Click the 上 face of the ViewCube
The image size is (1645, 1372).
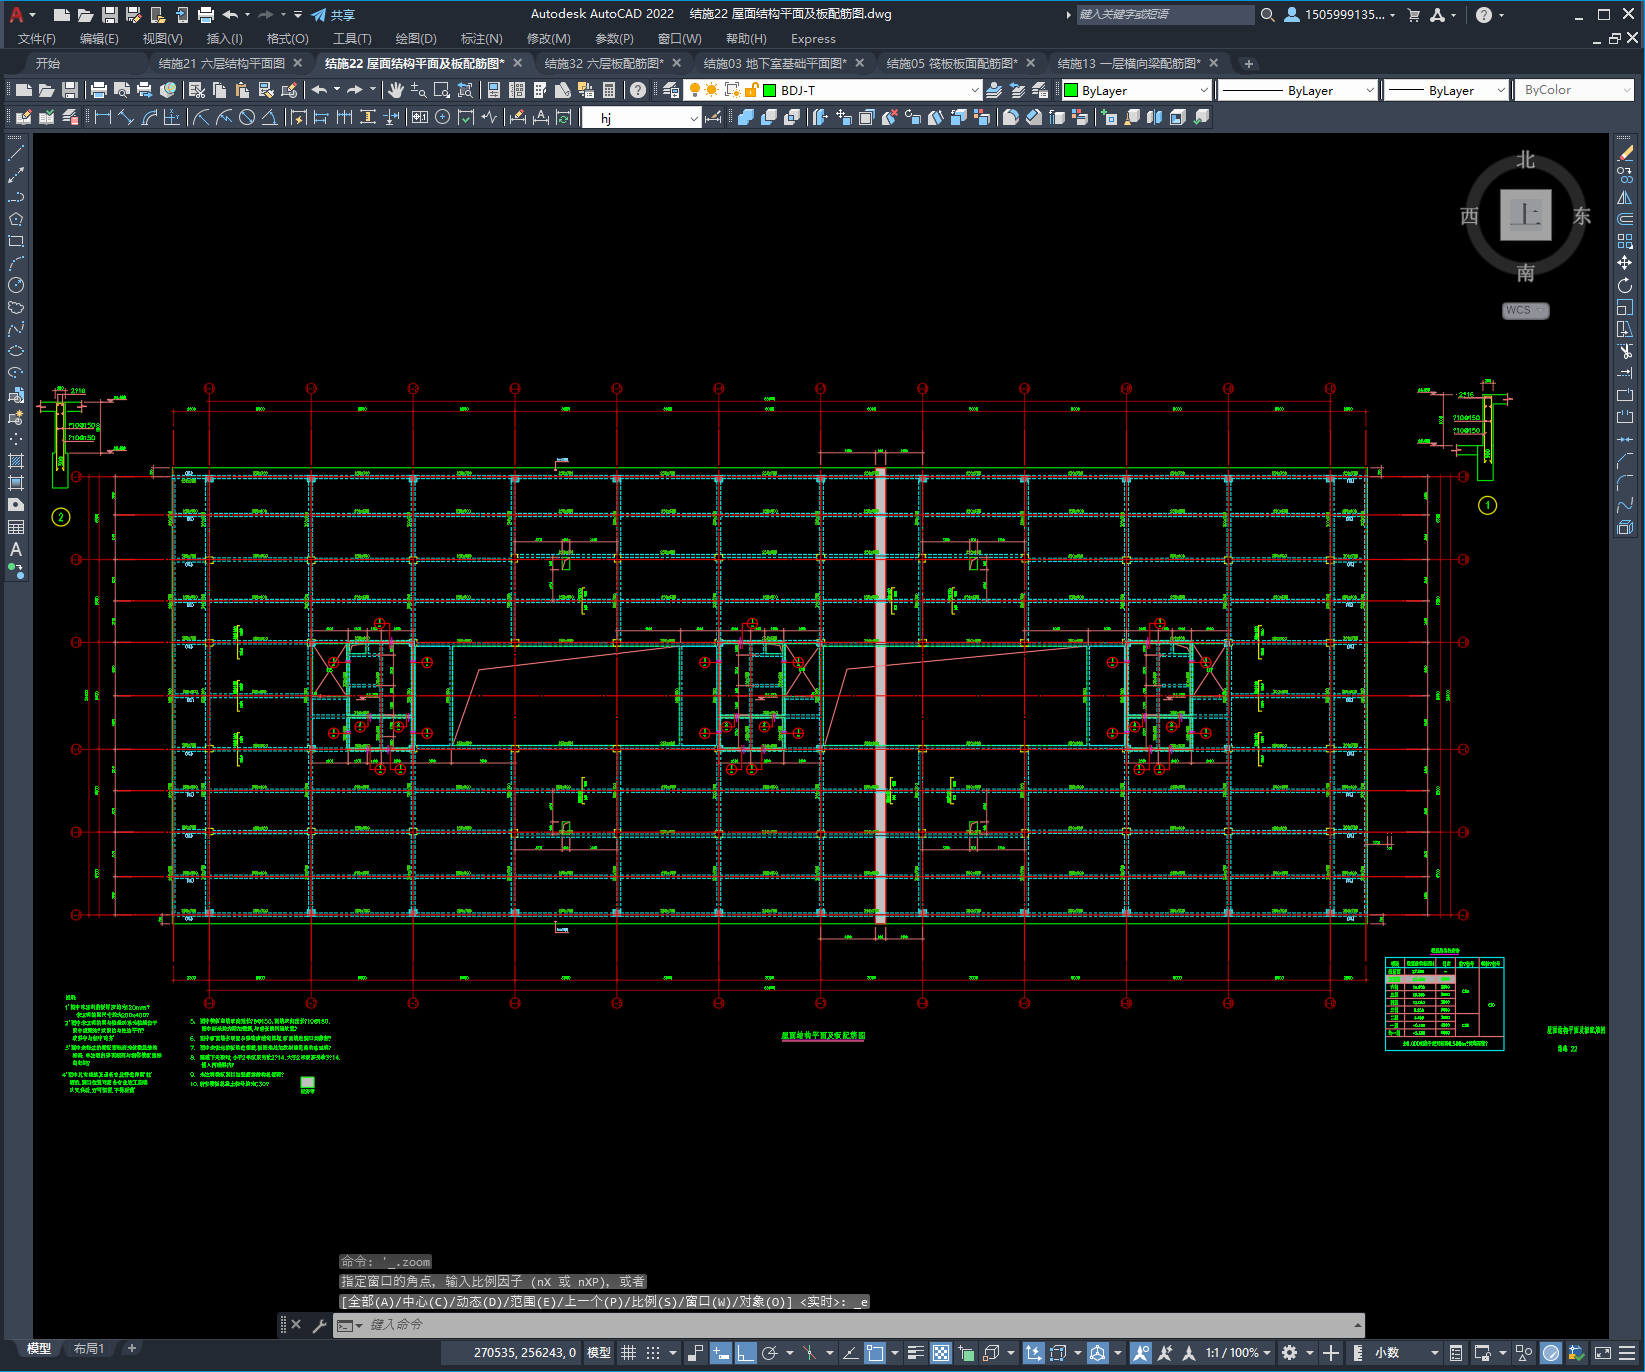[x=1525, y=214]
